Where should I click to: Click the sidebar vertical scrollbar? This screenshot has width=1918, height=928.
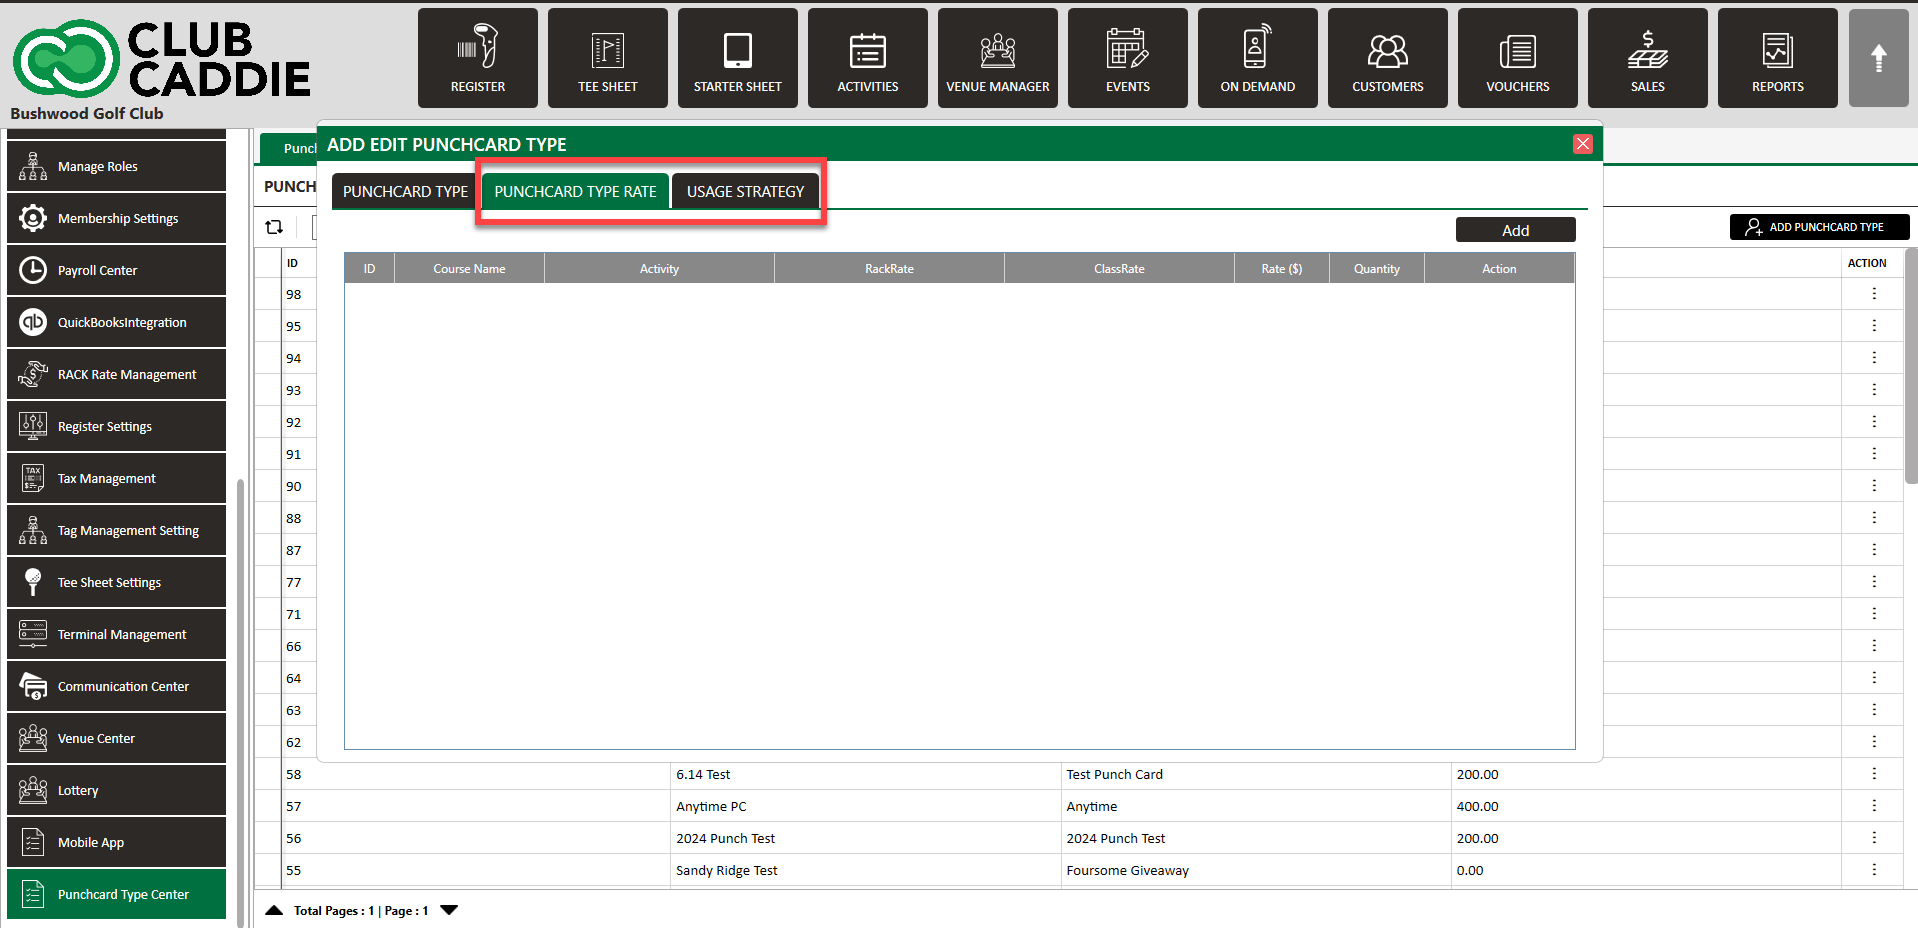tap(240, 700)
